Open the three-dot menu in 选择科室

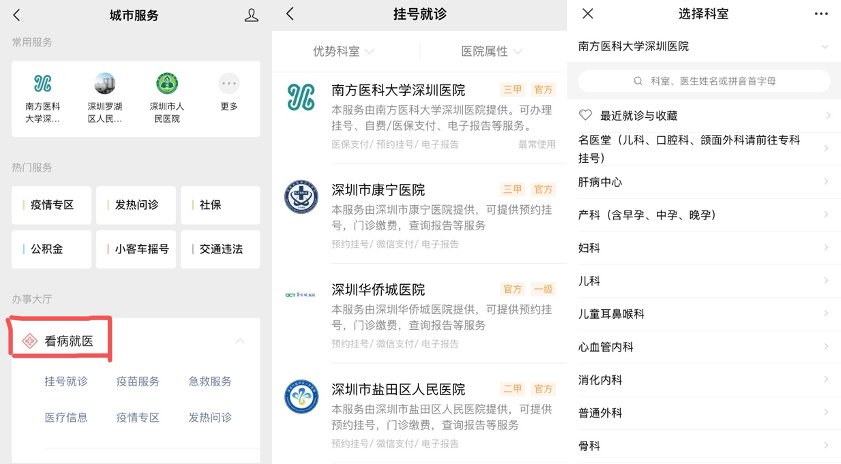821,14
